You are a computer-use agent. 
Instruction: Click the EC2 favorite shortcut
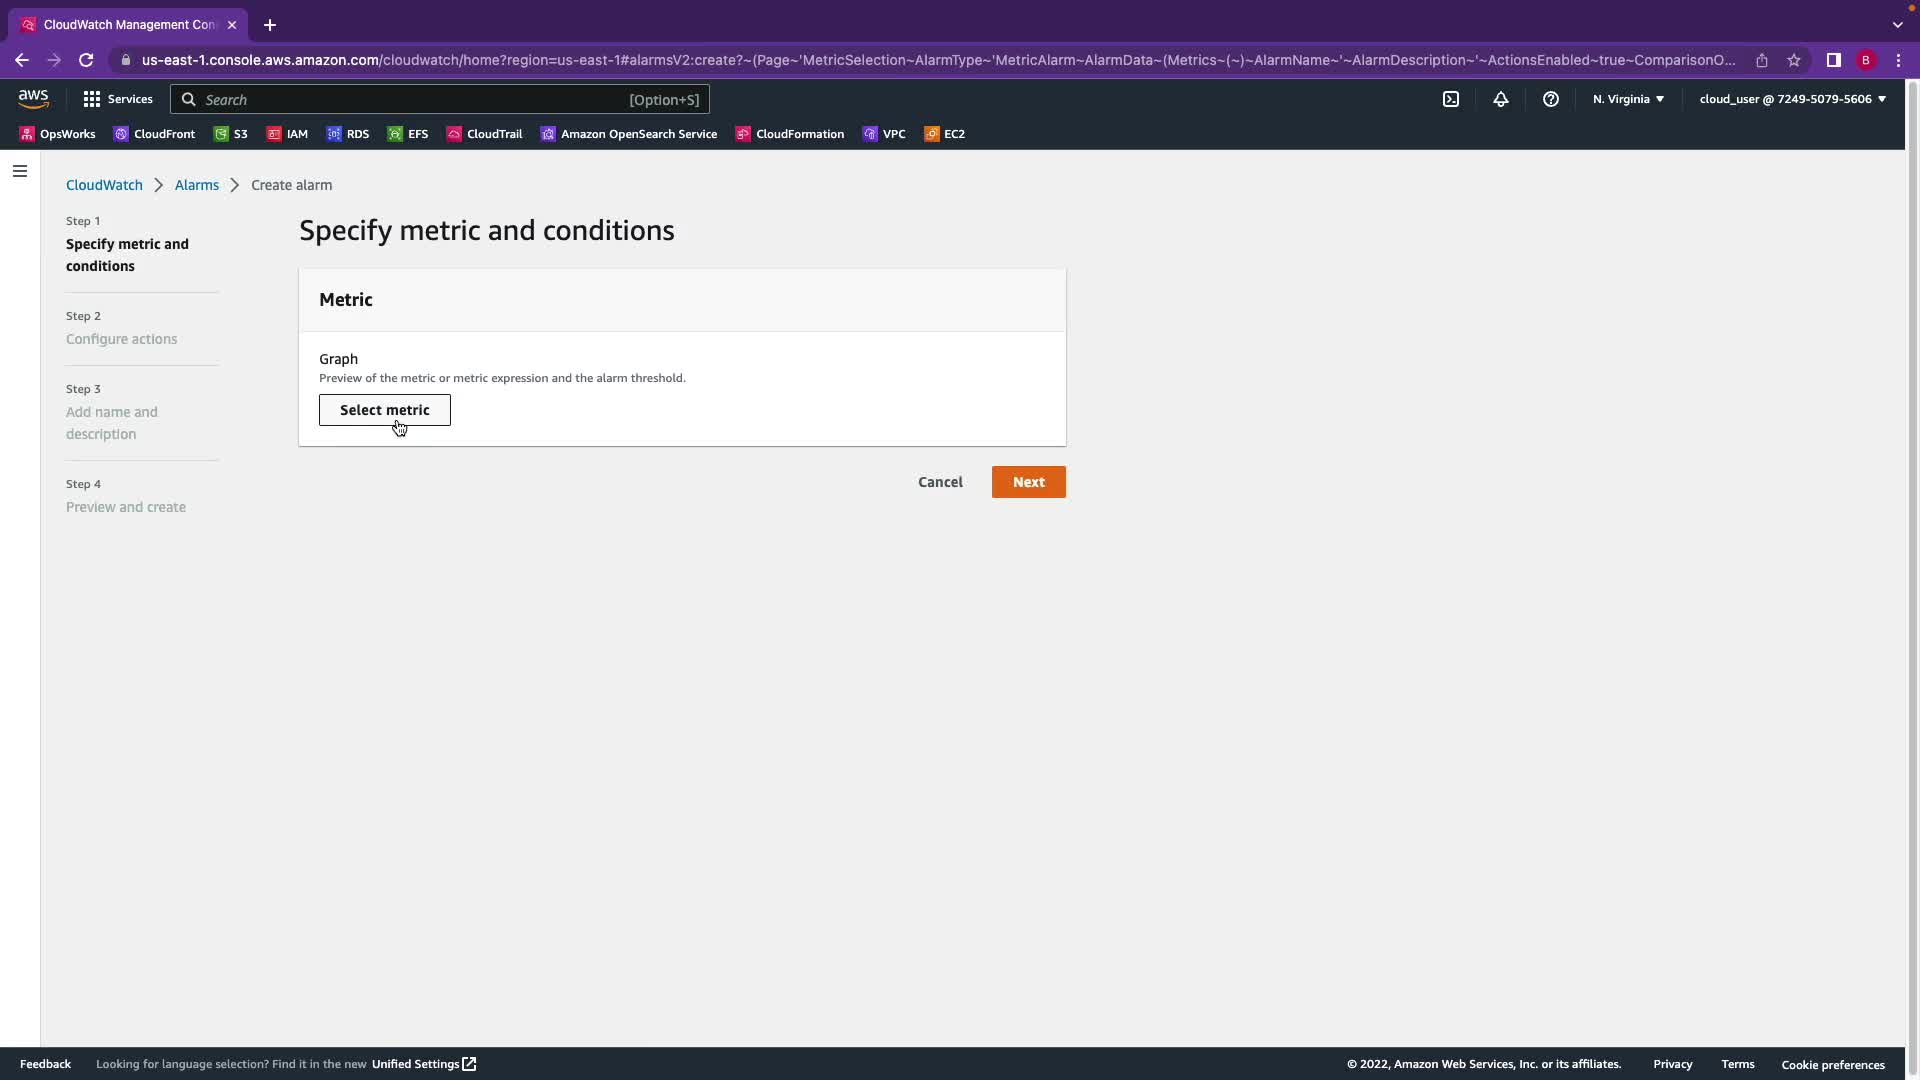945,134
